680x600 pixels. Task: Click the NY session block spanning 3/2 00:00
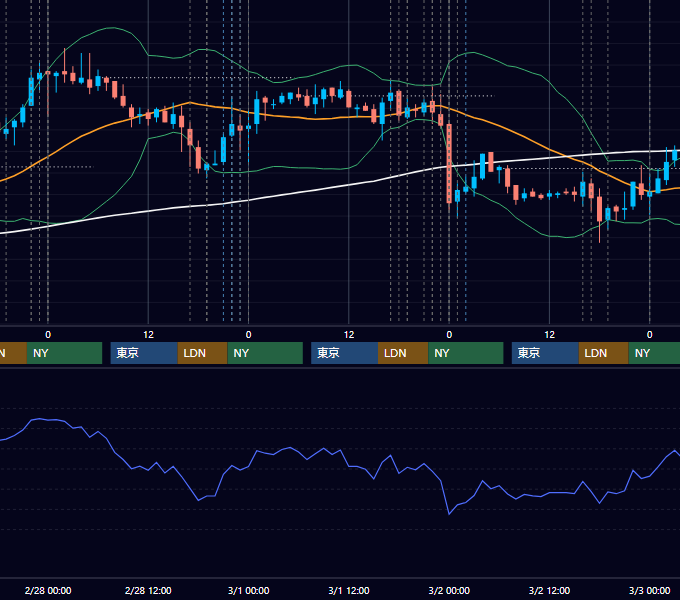click(466, 353)
